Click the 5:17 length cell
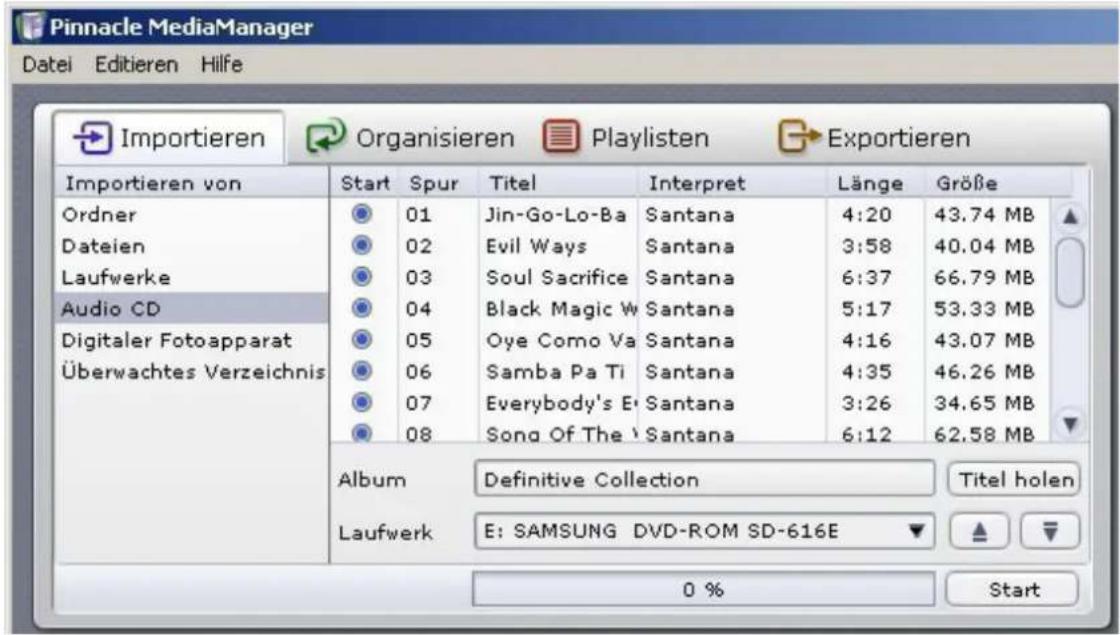Screen dimensions: 1120x635 (x=866, y=309)
